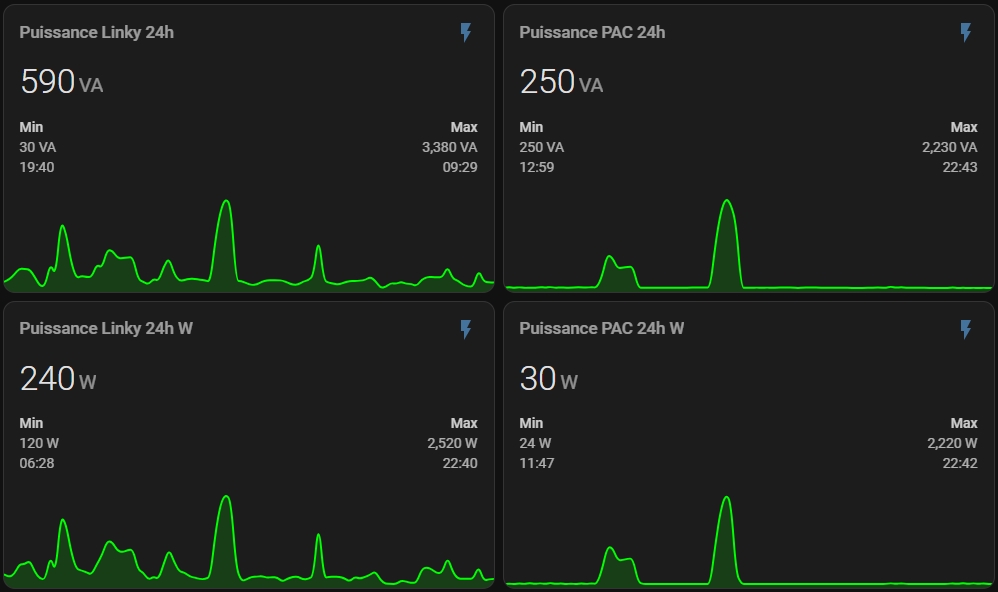The height and width of the screenshot is (592, 998).
Task: Click the lightning icon on Puissance Linky 24h card
Action: pyautogui.click(x=466, y=33)
